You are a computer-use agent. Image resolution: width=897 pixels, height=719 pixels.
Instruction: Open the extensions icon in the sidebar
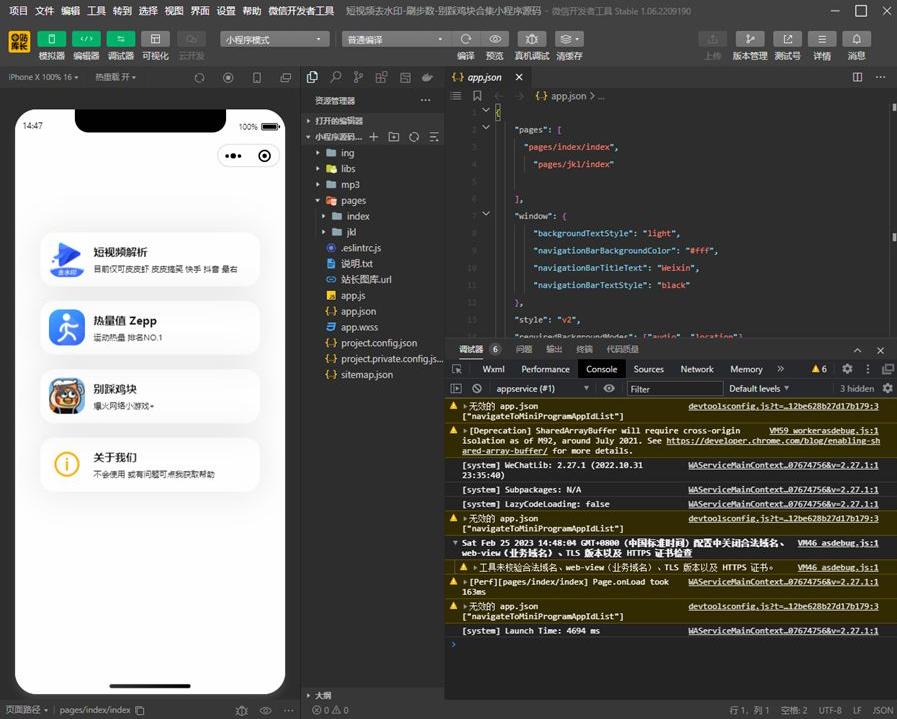click(382, 77)
